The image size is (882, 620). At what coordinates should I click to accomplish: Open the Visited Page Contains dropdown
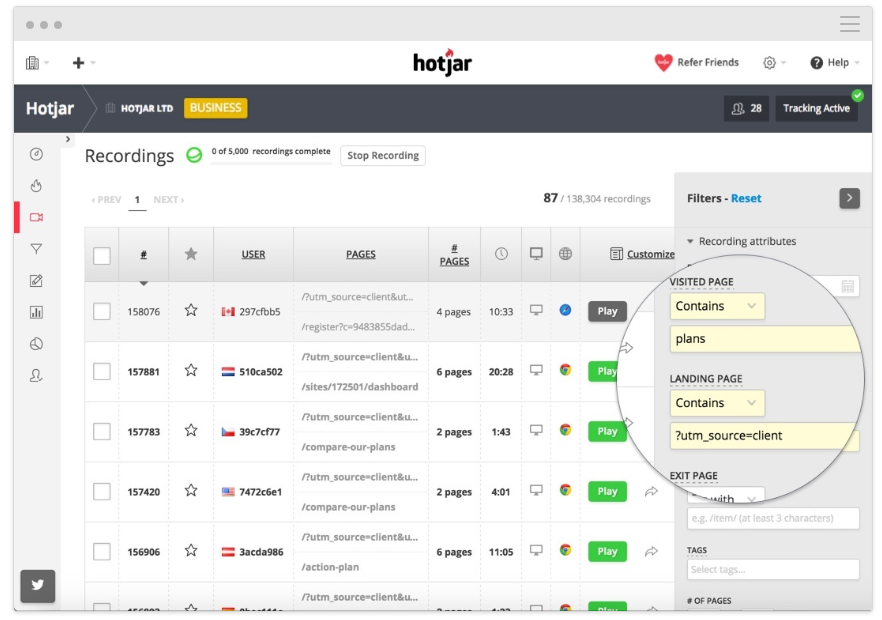pos(717,306)
